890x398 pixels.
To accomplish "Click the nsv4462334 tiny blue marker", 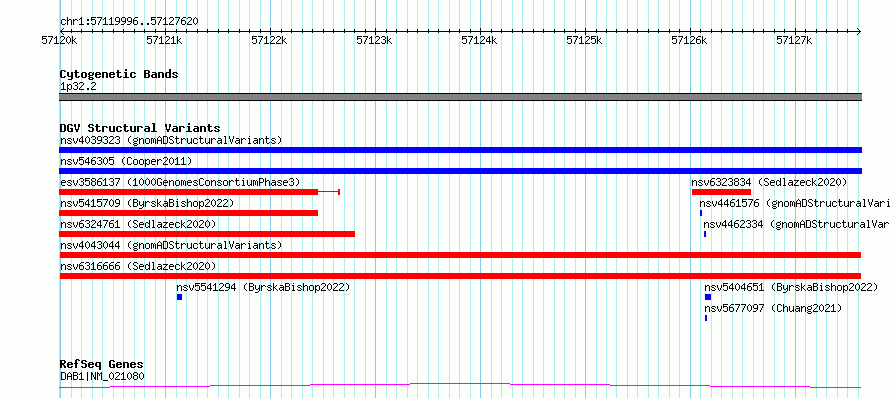I will (x=705, y=234).
